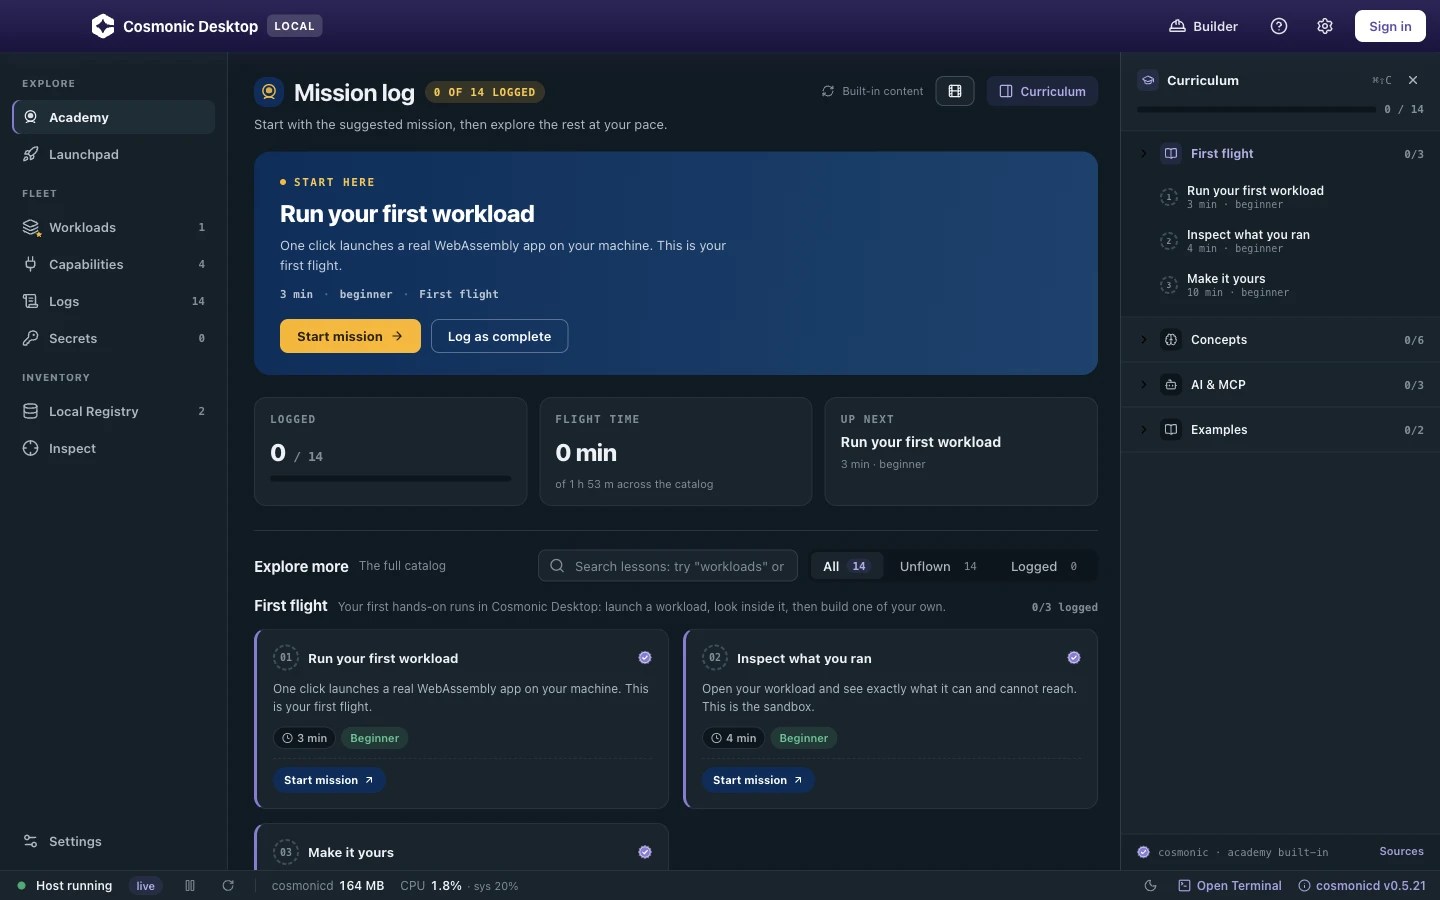The width and height of the screenshot is (1440, 900).
Task: Open Inspect what you ran in Curriculum list
Action: coord(1280,241)
